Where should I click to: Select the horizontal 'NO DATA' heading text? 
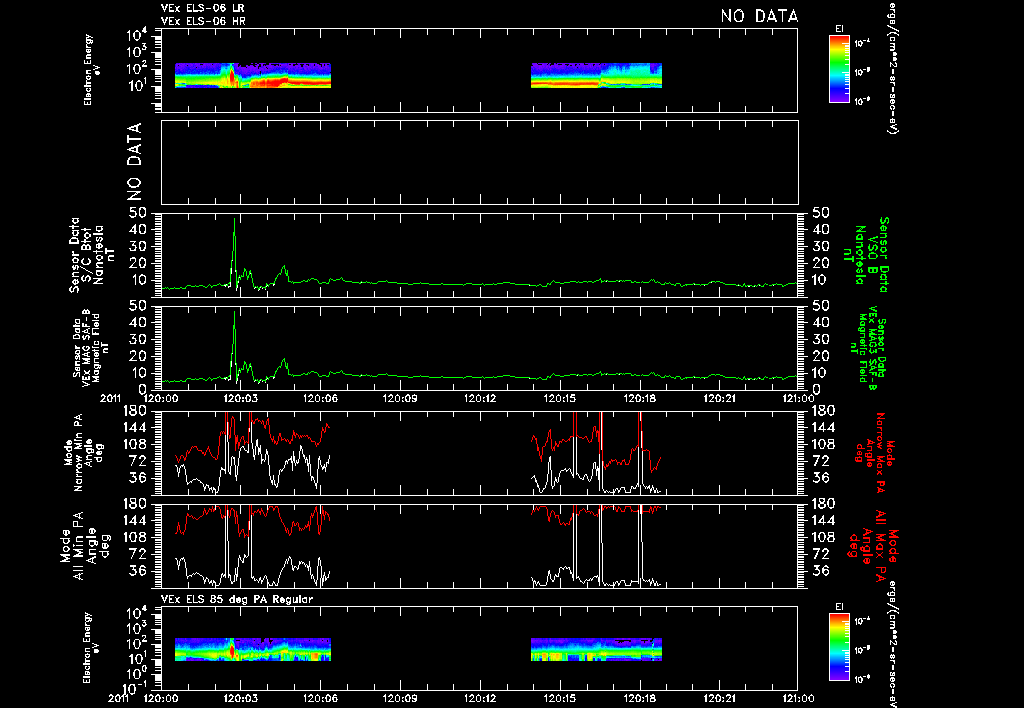(759, 16)
